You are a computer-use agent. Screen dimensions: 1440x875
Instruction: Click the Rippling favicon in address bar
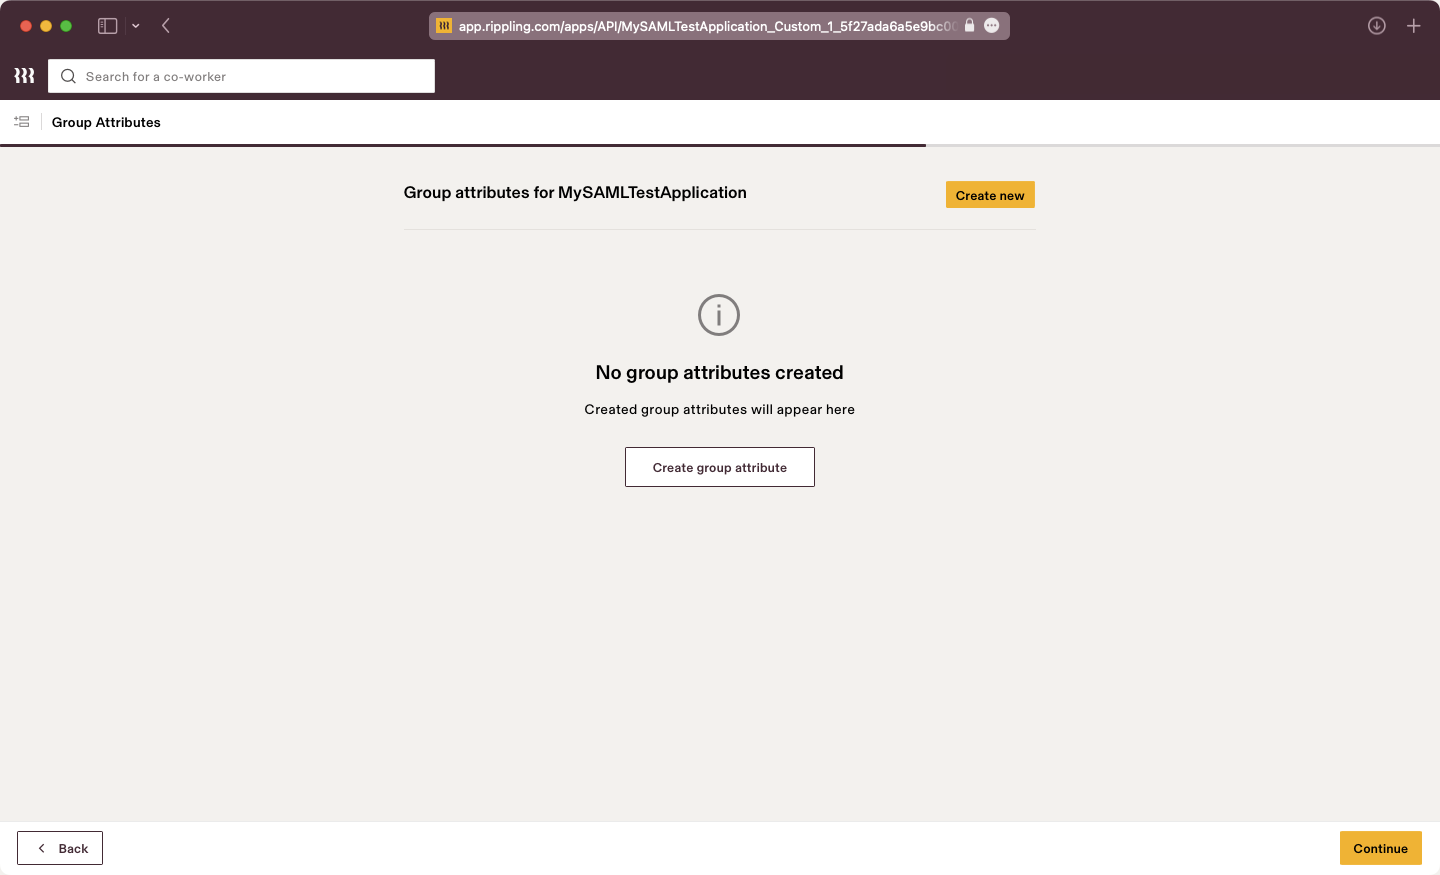pos(444,26)
